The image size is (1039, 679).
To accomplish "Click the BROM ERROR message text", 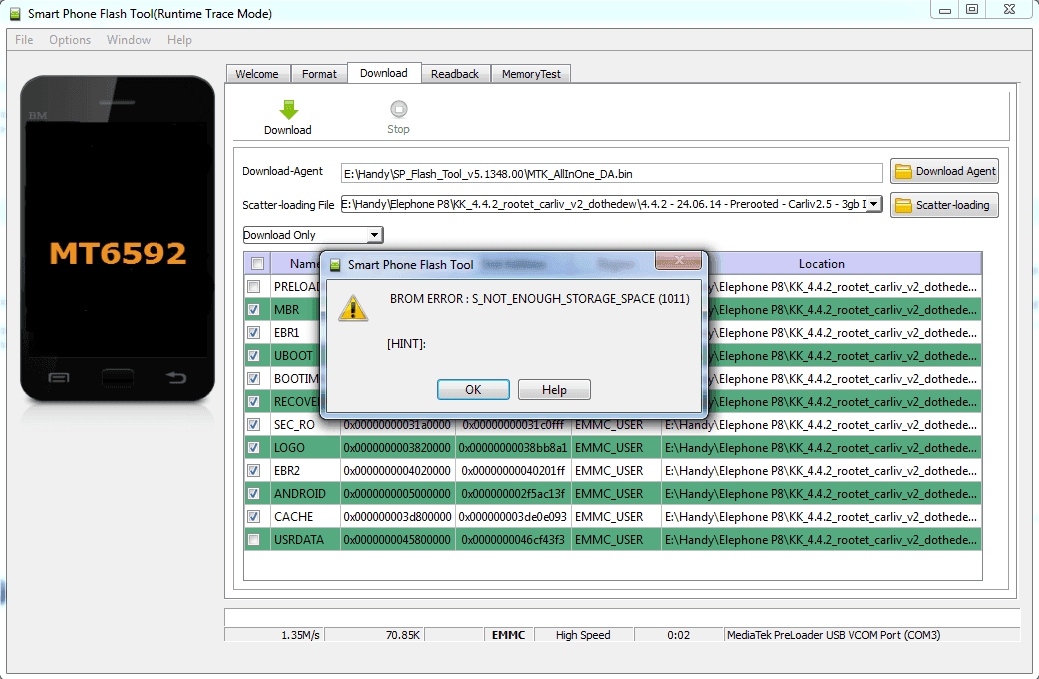I will point(539,299).
